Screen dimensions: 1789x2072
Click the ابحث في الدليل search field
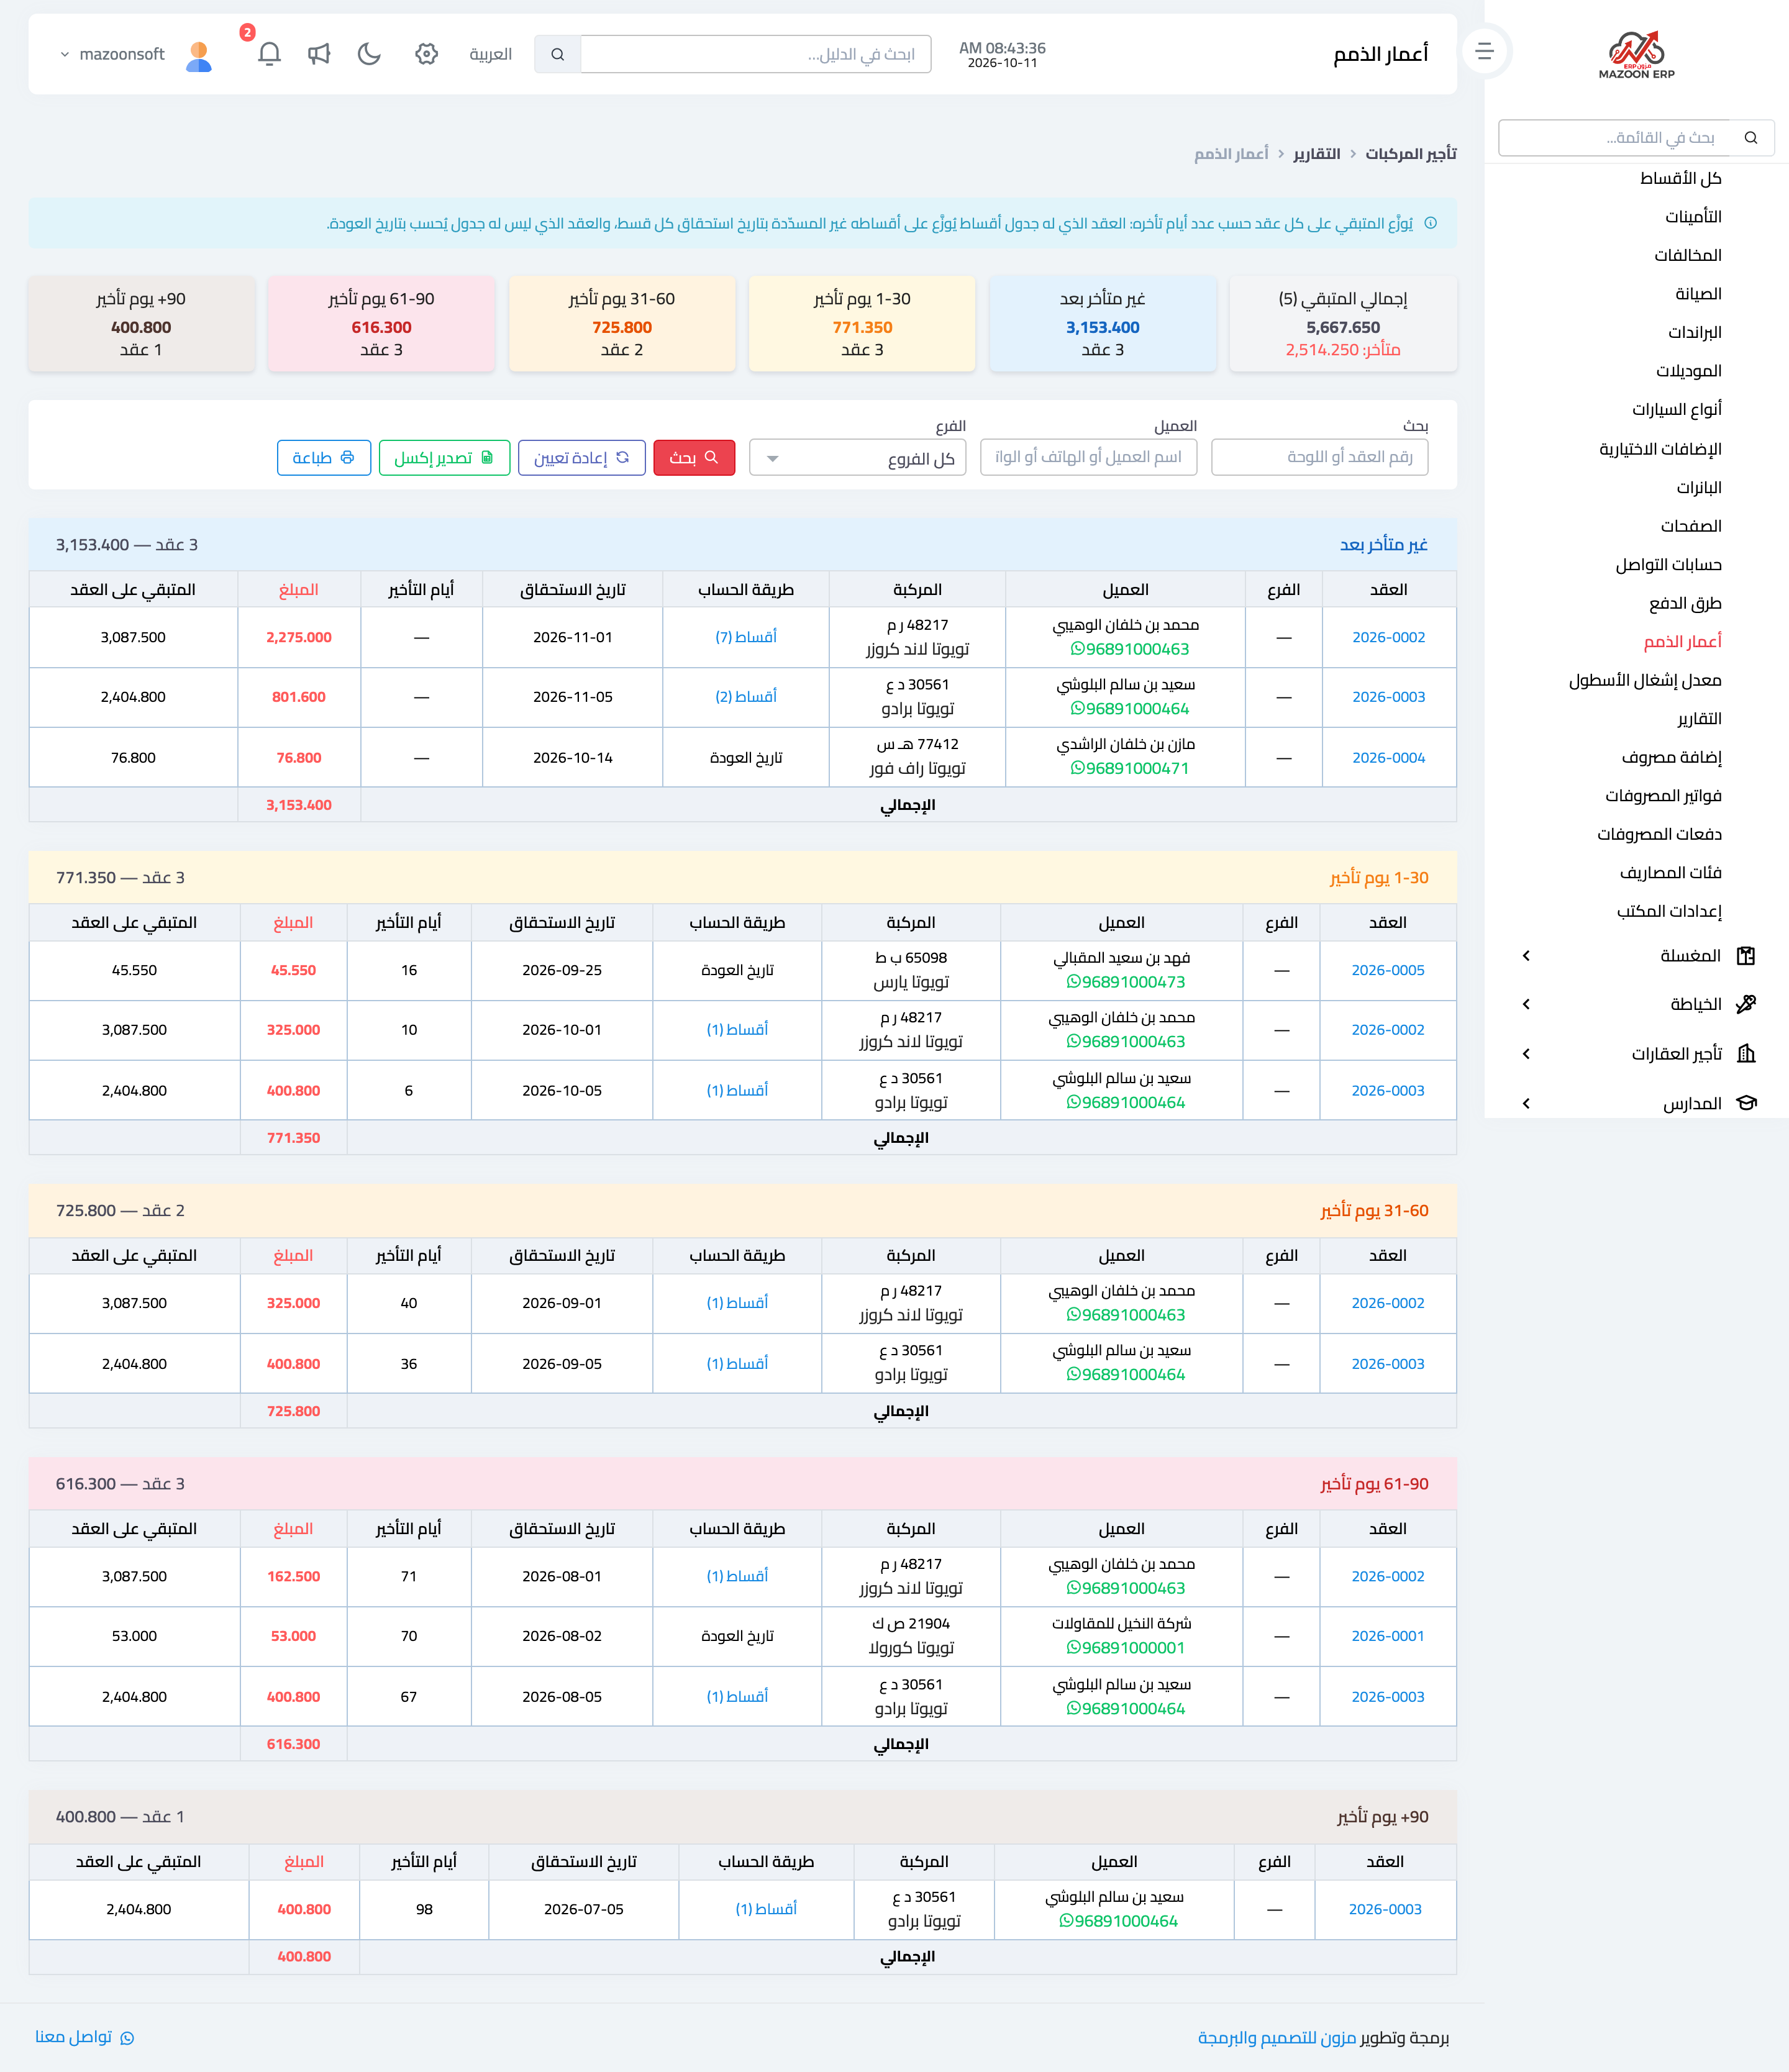tap(756, 54)
